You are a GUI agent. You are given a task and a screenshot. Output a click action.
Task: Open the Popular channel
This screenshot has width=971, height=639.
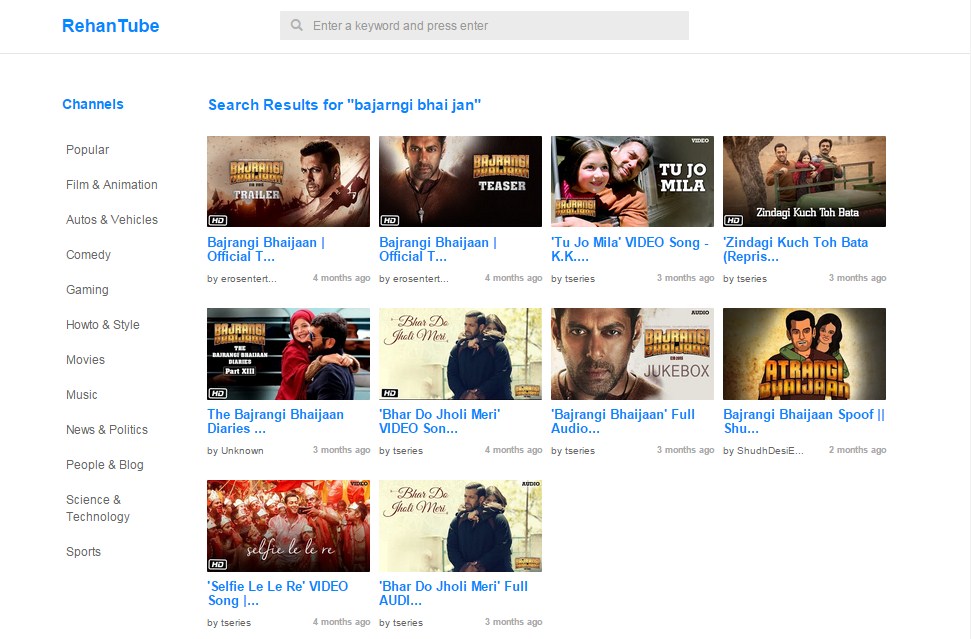pos(87,150)
